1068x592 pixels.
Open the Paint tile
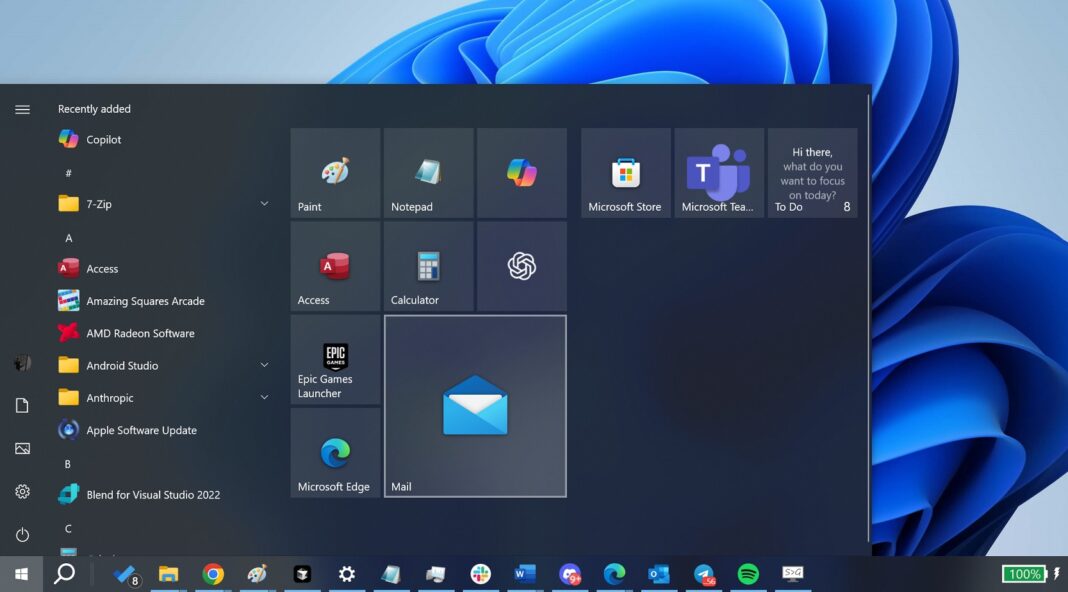tap(334, 172)
